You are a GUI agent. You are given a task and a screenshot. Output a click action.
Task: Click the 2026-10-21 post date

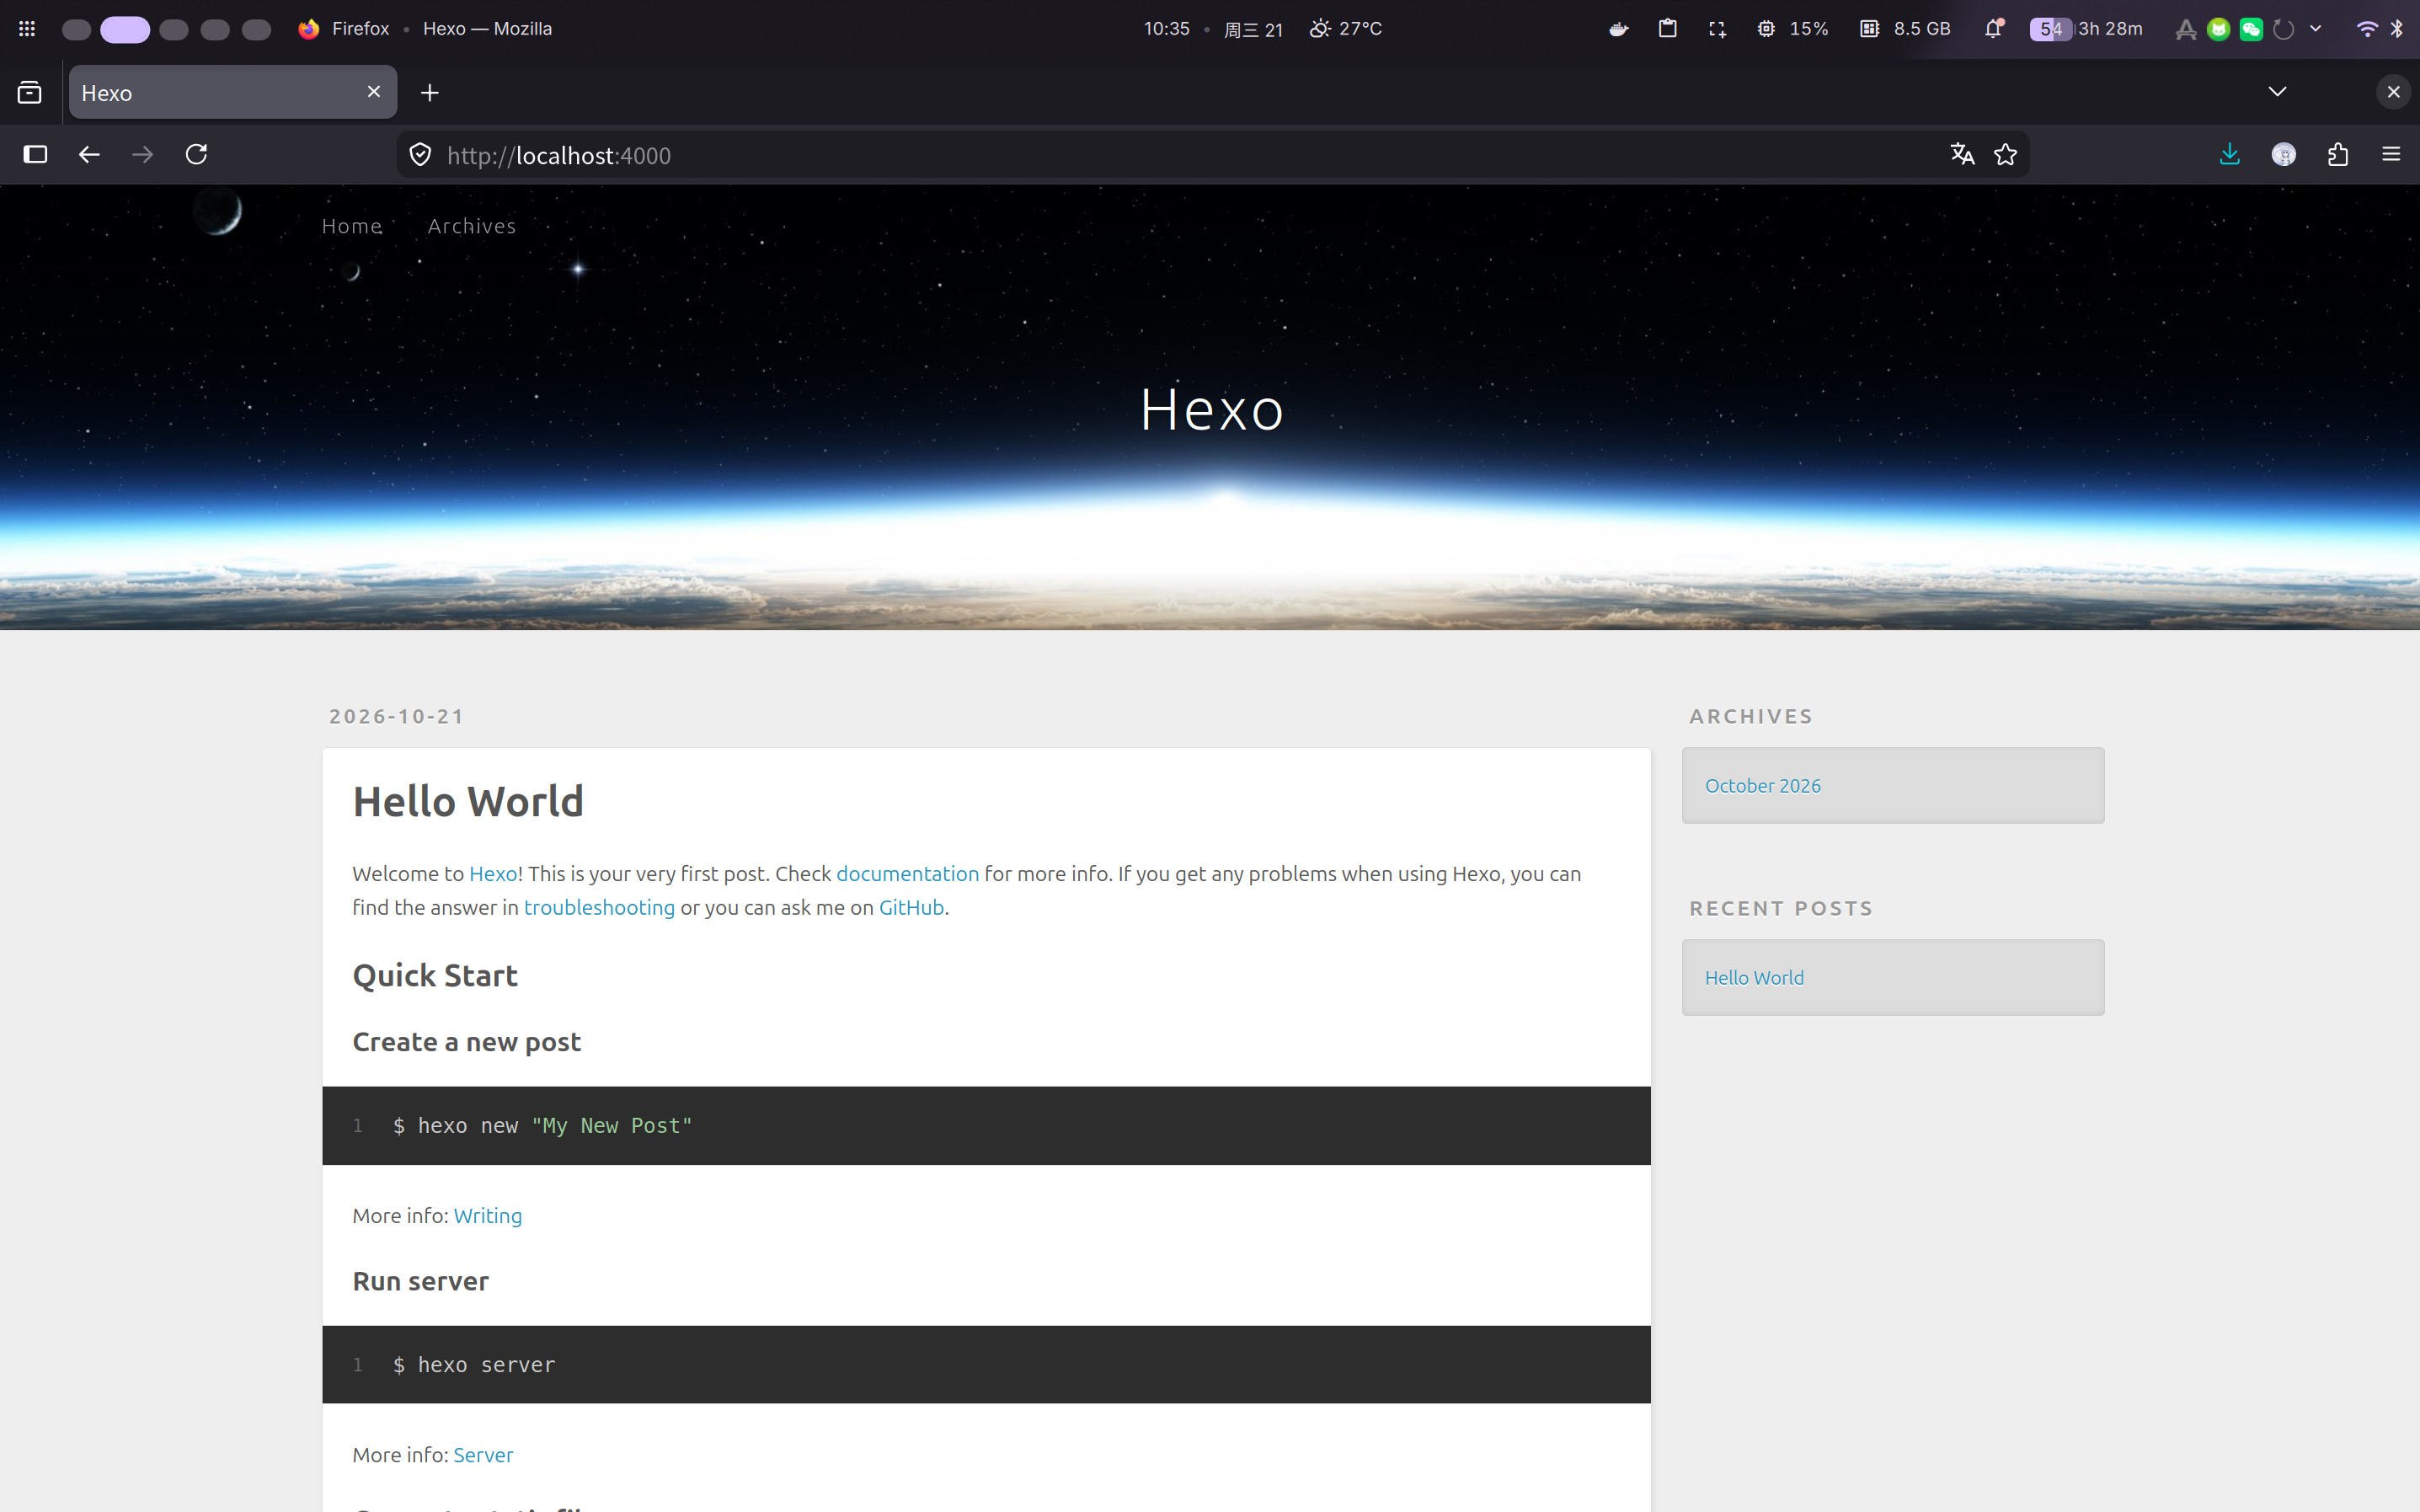(x=397, y=716)
